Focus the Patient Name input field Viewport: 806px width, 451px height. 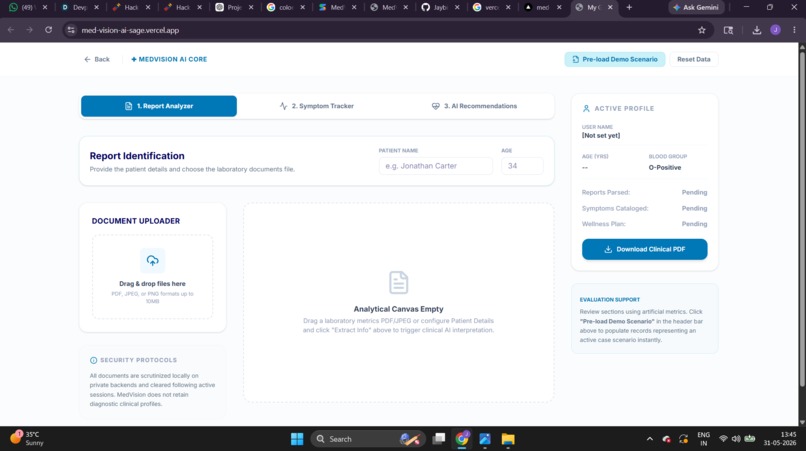[x=435, y=166]
